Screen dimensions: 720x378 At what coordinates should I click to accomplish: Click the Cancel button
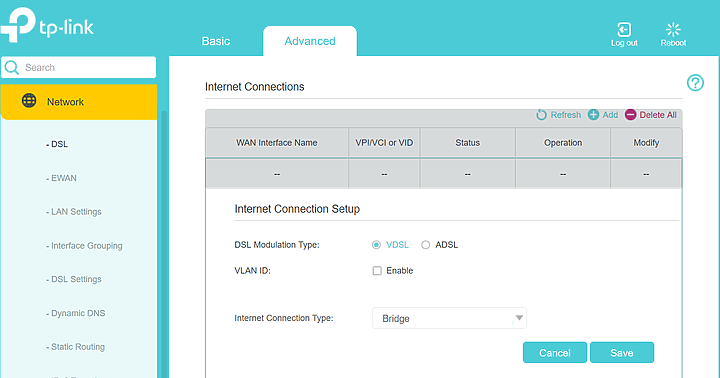[x=555, y=353]
